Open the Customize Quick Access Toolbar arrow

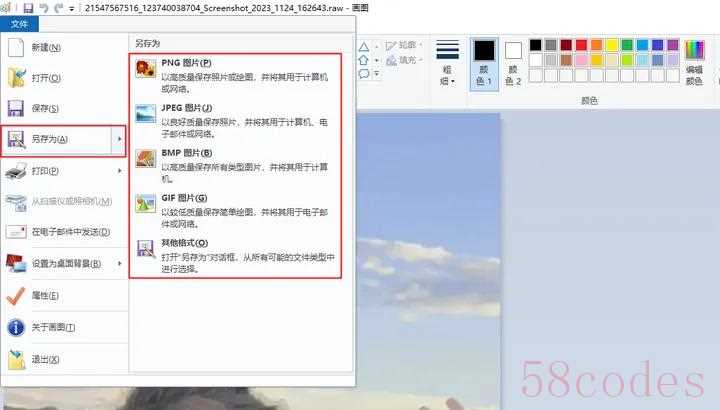[72, 9]
